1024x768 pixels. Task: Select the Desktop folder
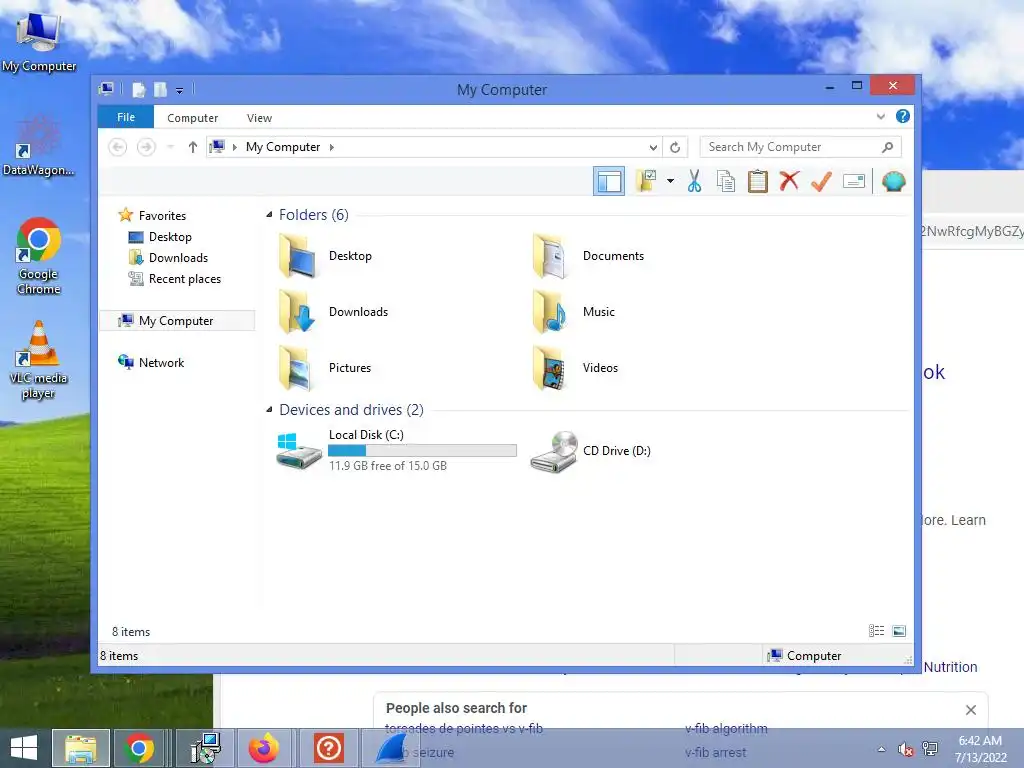tap(327, 256)
